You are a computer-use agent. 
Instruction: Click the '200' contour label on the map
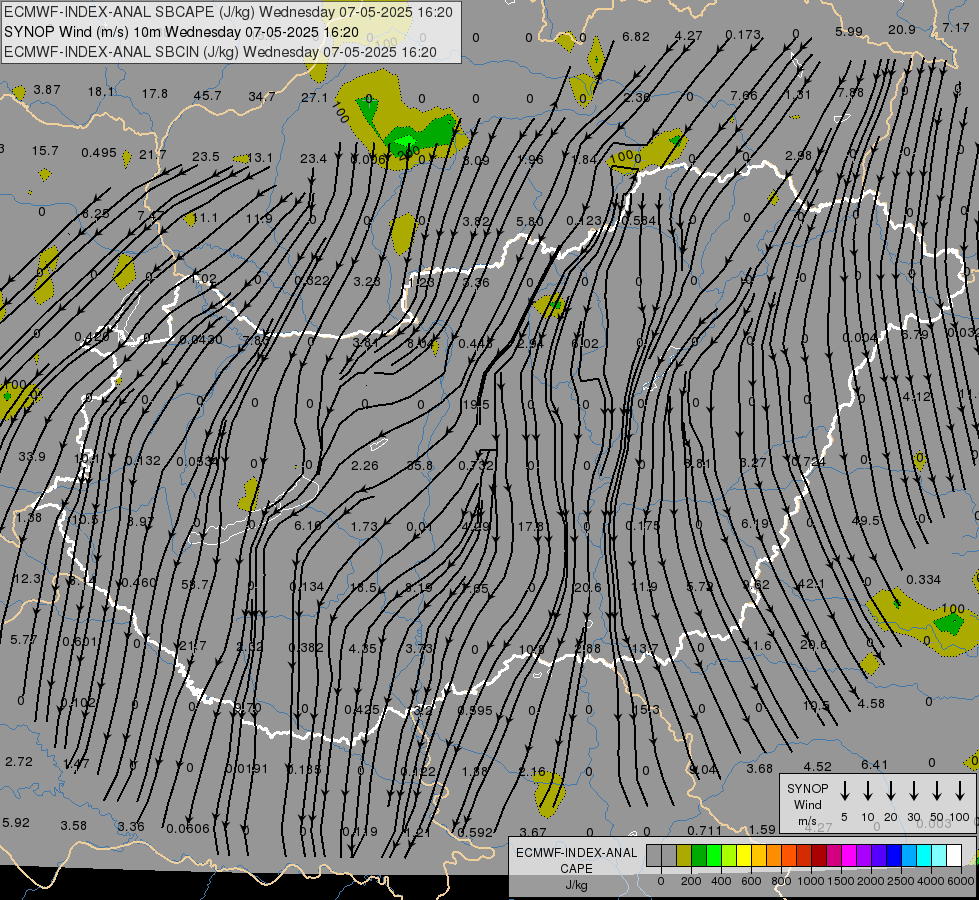click(x=409, y=152)
